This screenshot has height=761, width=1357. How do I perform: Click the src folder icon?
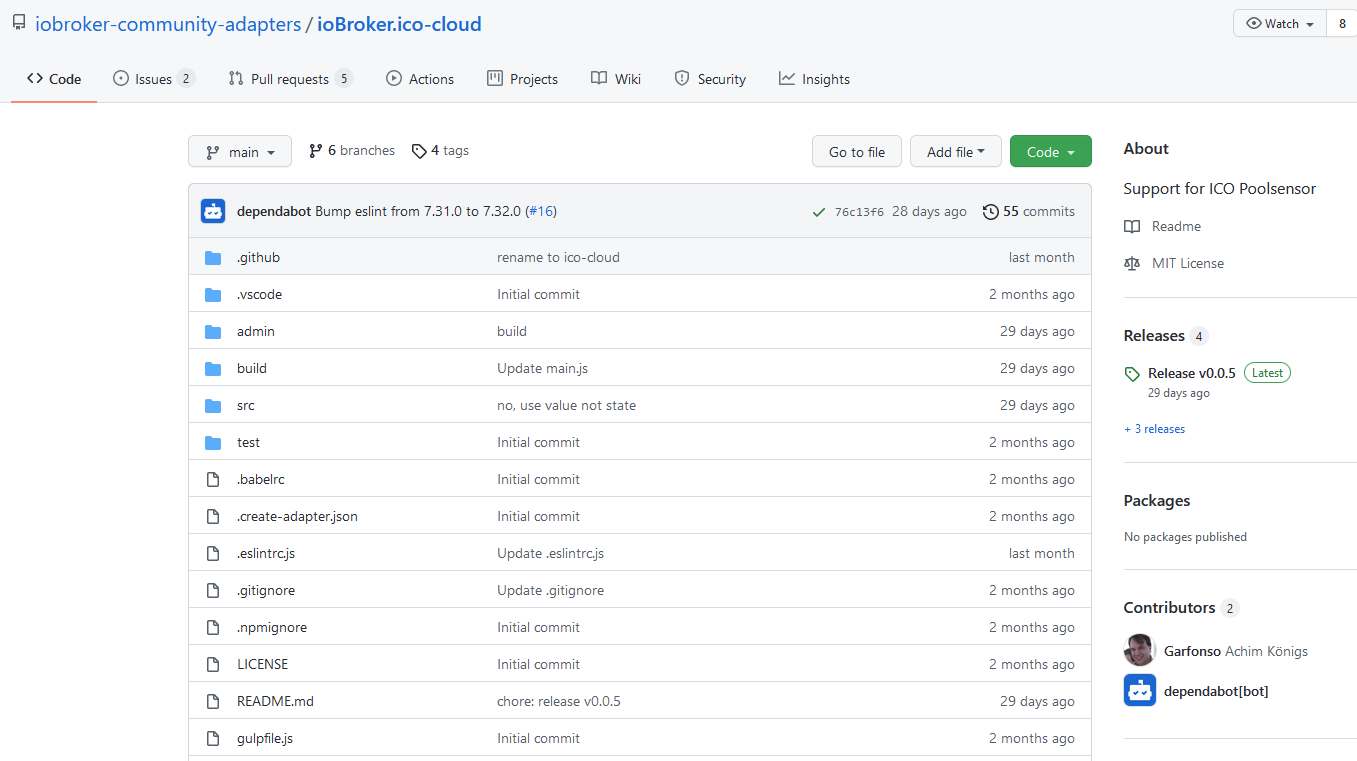[x=213, y=406]
